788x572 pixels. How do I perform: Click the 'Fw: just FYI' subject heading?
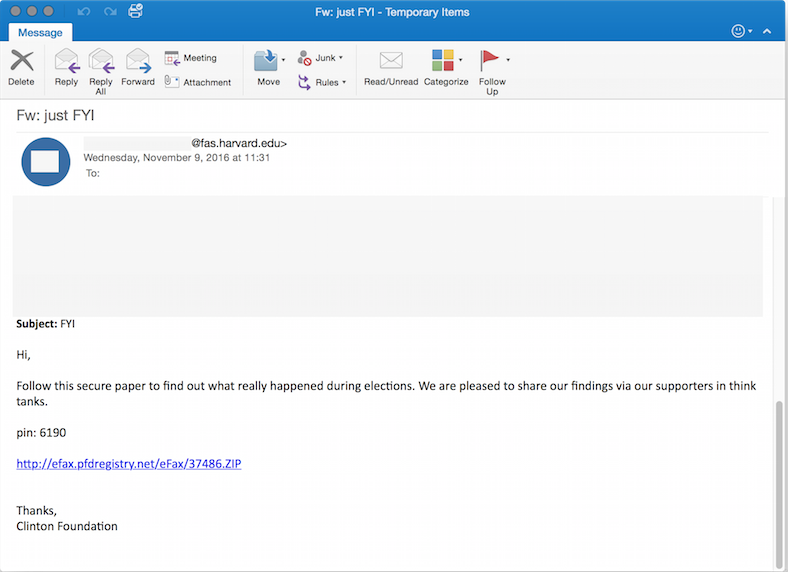pyautogui.click(x=55, y=116)
